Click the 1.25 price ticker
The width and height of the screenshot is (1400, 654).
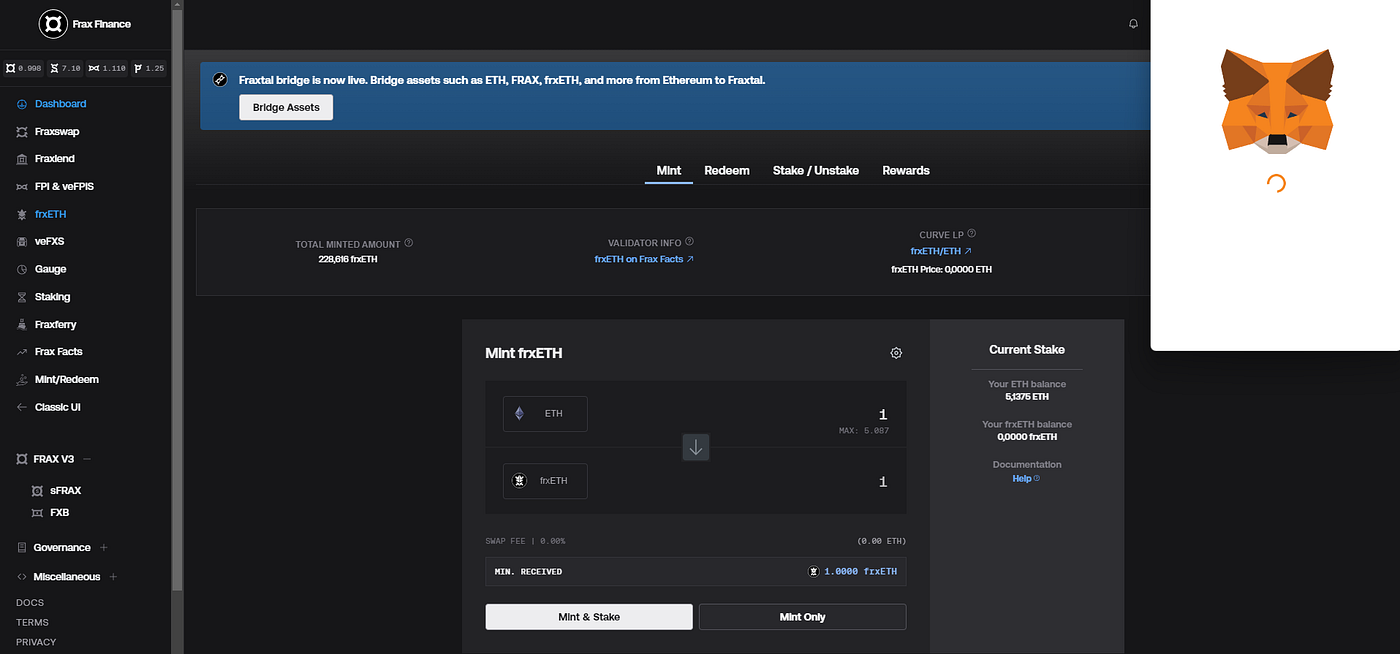148,69
